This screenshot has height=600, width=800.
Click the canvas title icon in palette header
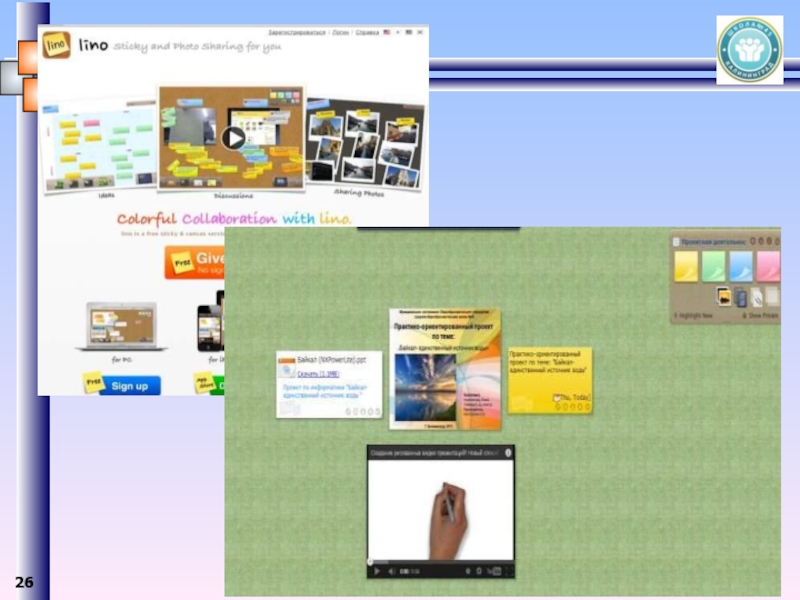point(676,242)
